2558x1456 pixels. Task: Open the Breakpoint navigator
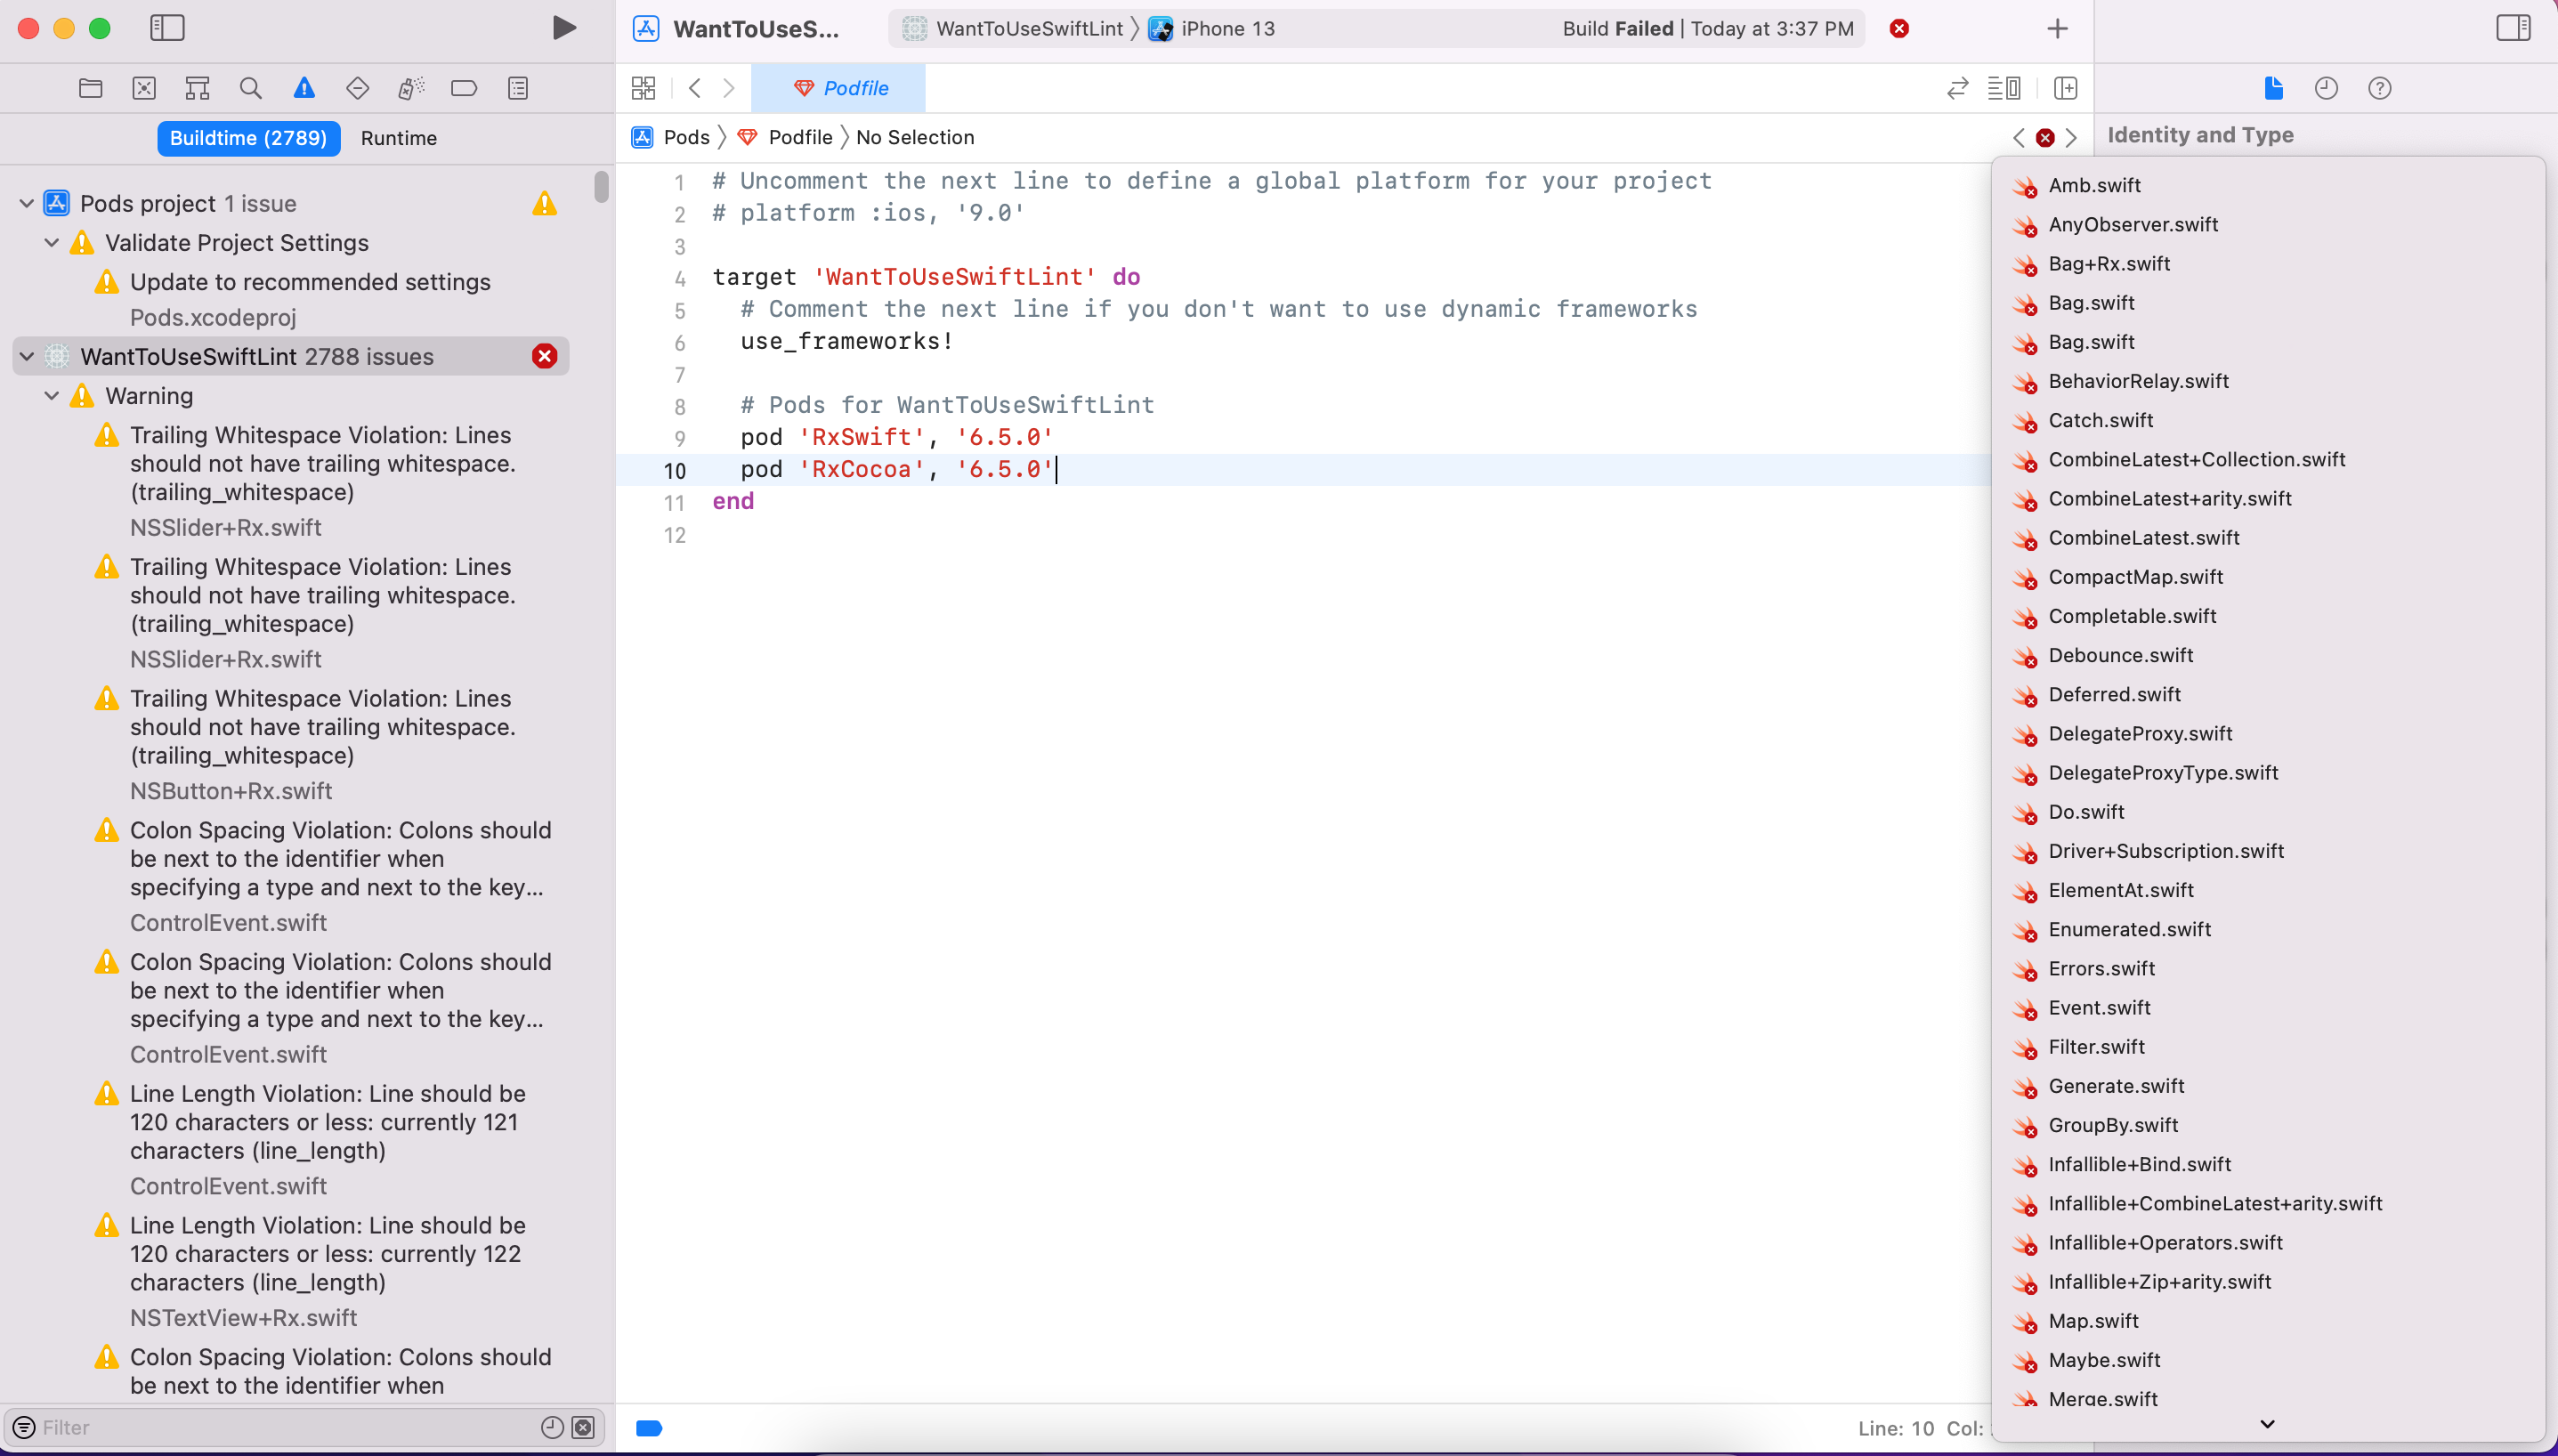(x=464, y=88)
